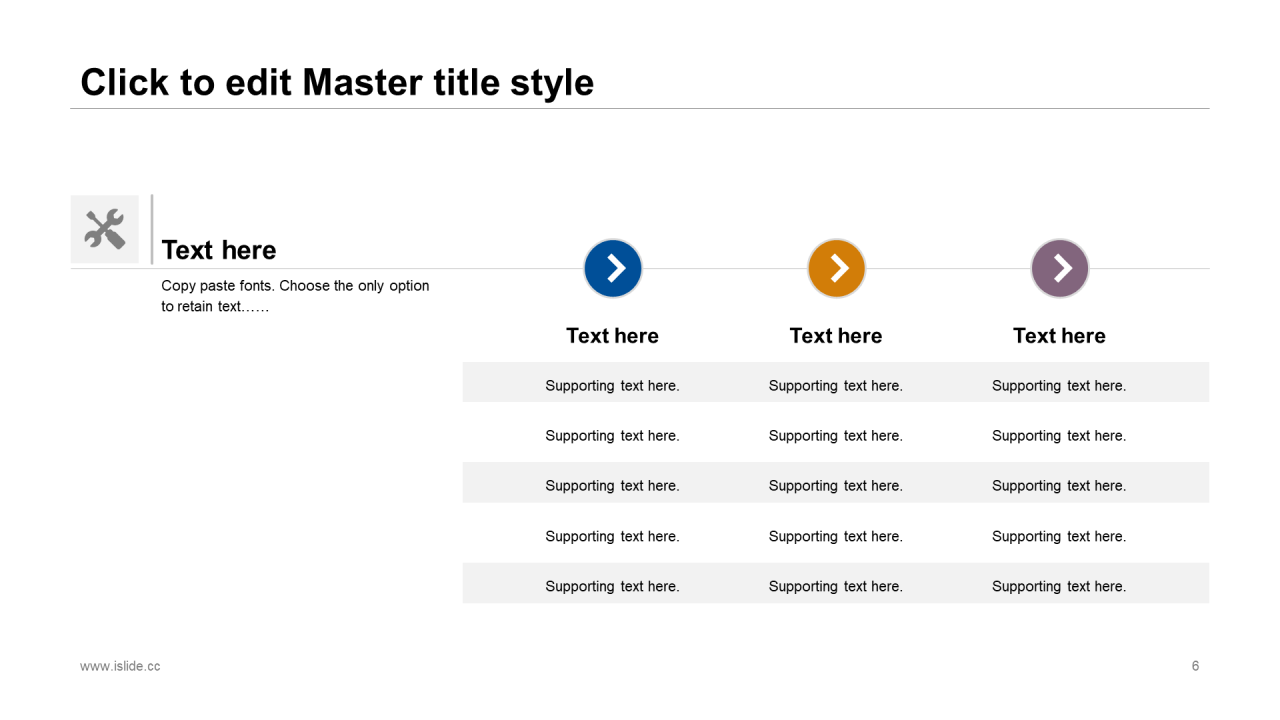Click the slide number 6 in the footer
The width and height of the screenshot is (1280, 720).
pyautogui.click(x=1195, y=666)
